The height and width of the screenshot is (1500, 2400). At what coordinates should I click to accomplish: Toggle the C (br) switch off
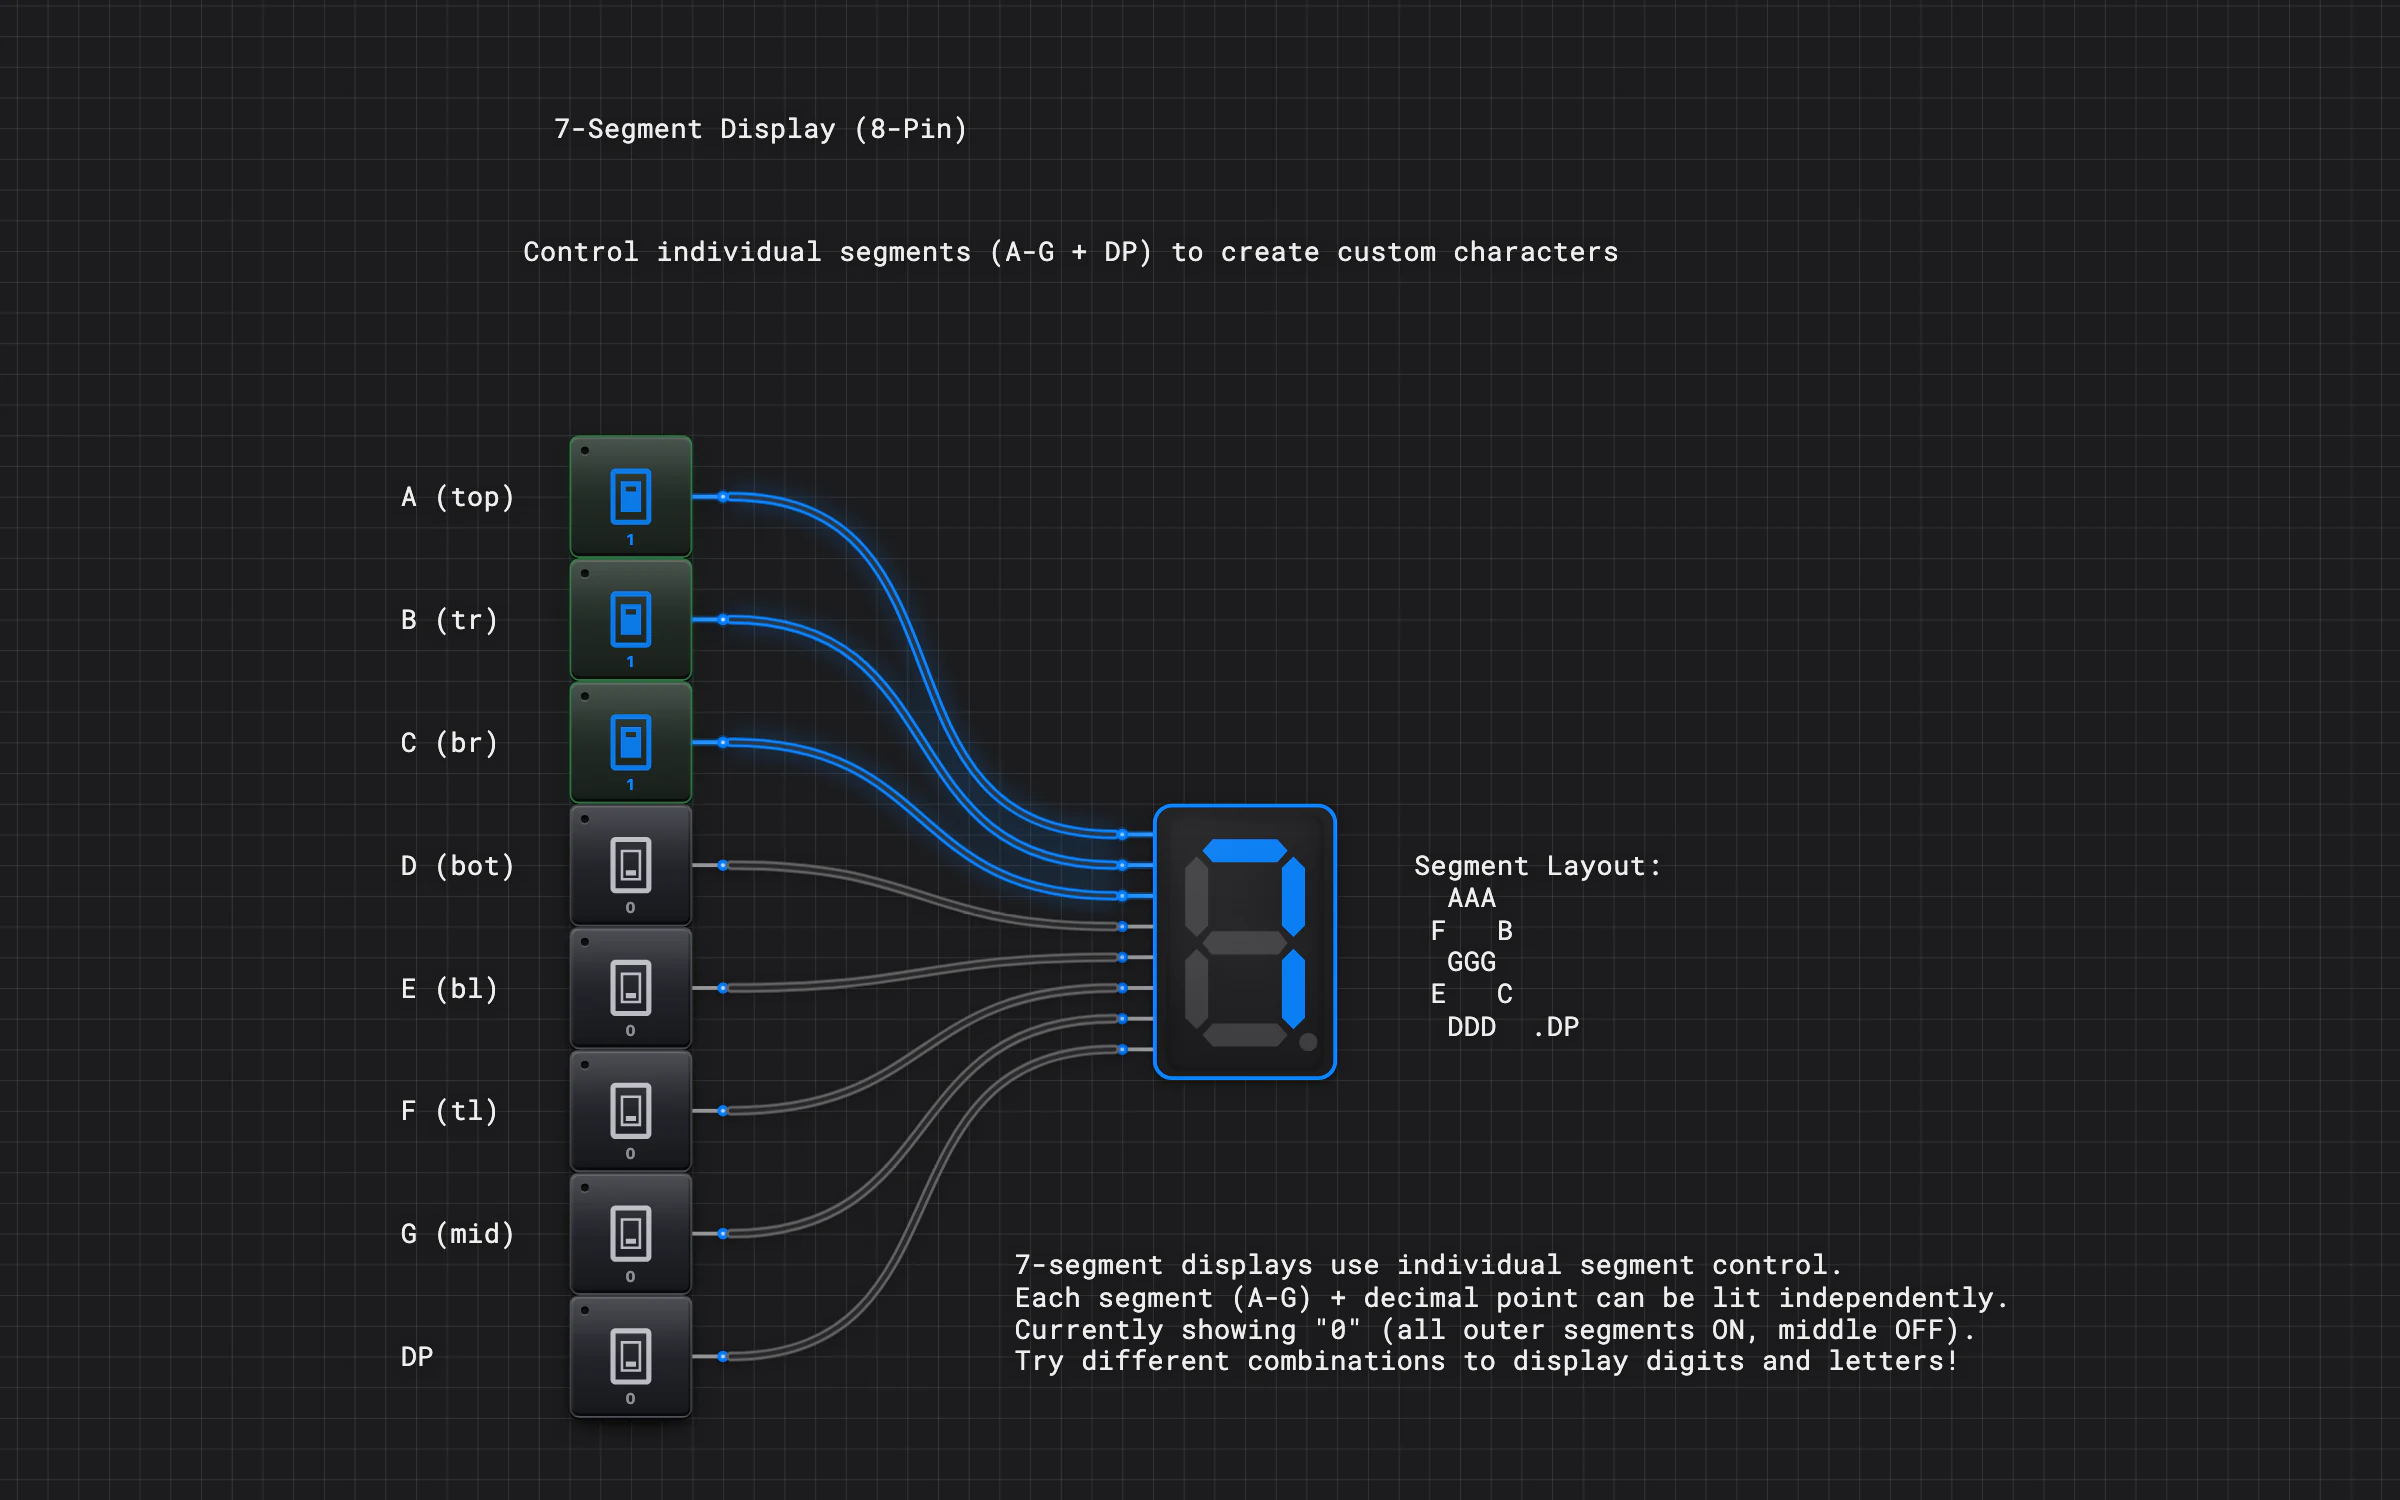[630, 742]
